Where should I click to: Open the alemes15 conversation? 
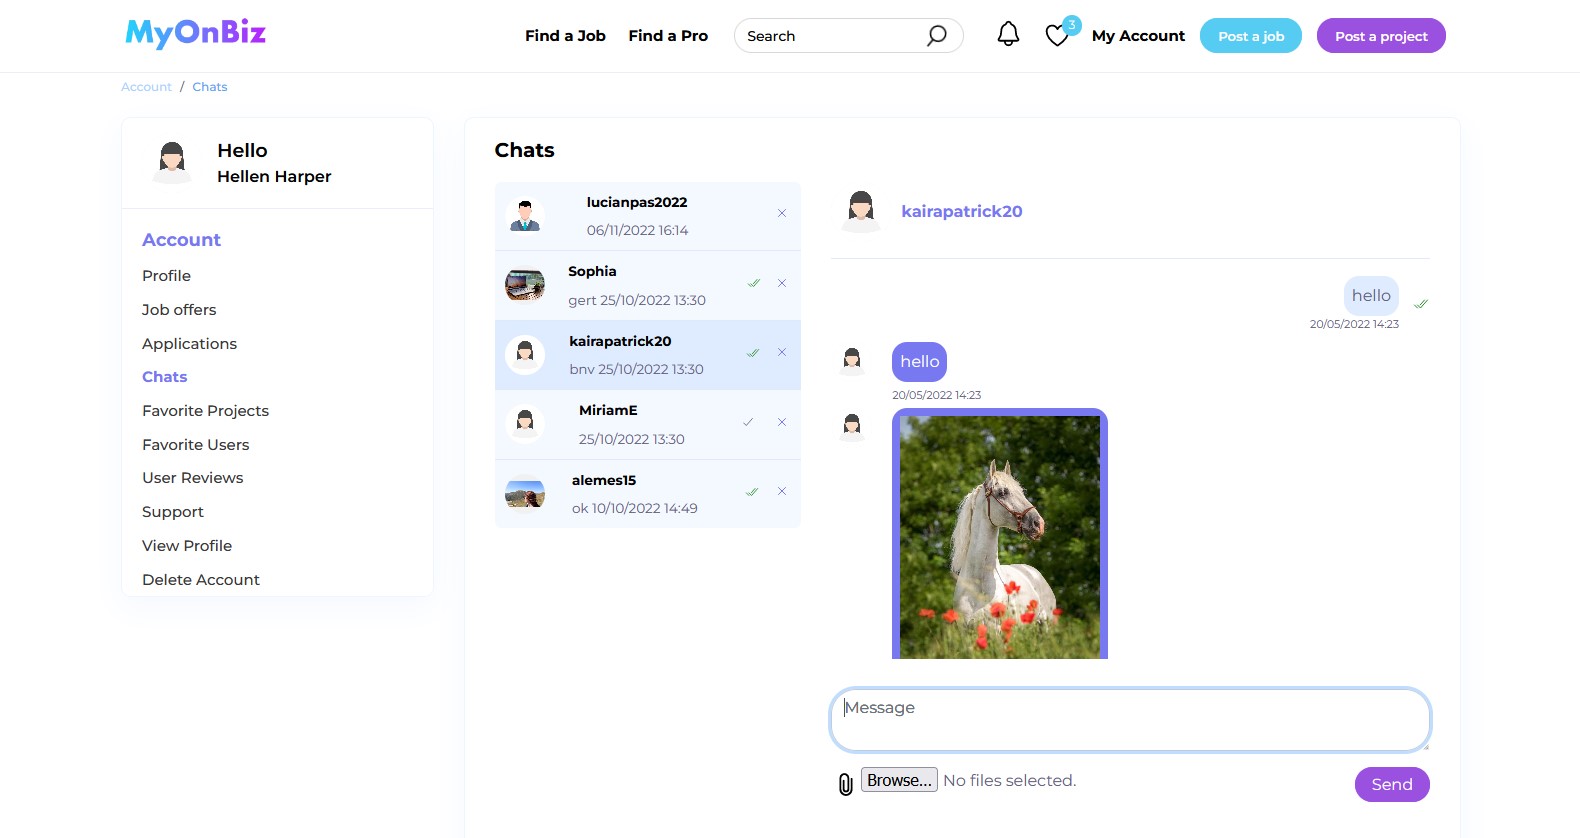648,494
